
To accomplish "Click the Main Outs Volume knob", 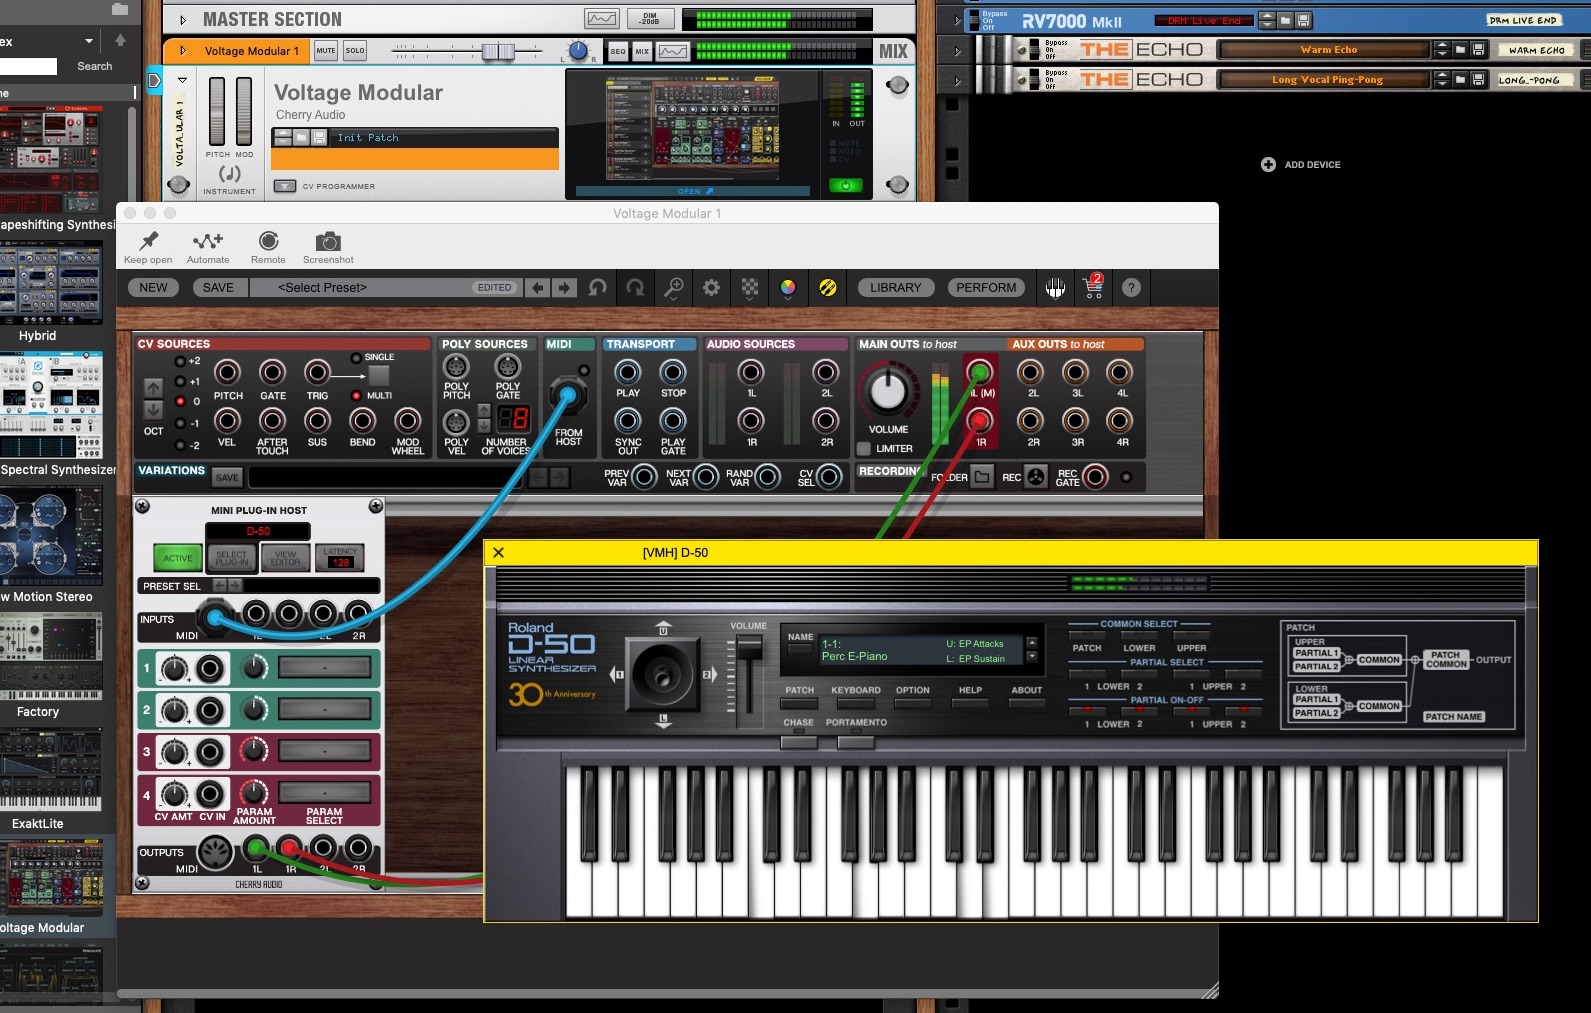I will [888, 391].
